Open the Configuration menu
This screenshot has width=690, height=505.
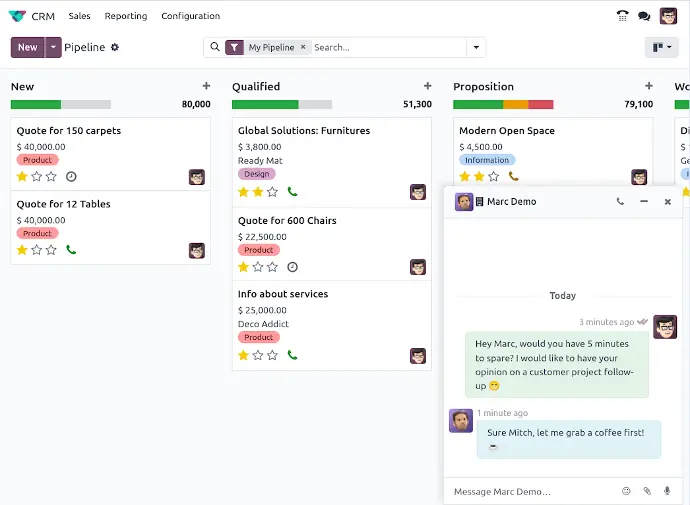point(191,16)
